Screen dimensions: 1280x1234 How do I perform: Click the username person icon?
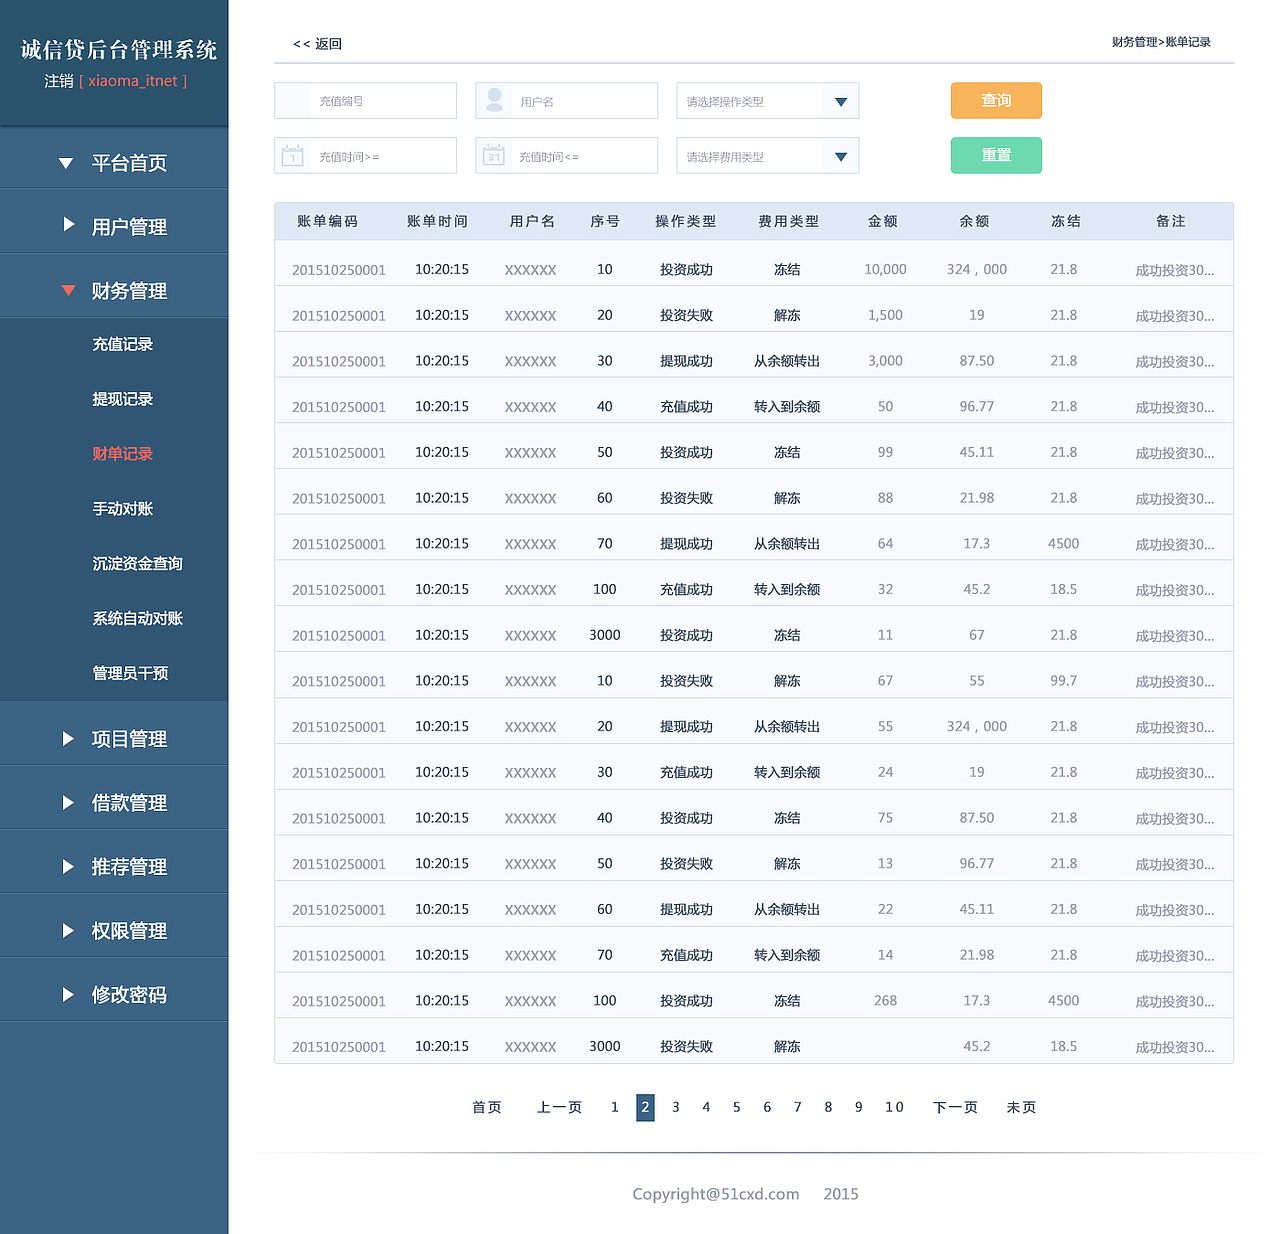494,100
